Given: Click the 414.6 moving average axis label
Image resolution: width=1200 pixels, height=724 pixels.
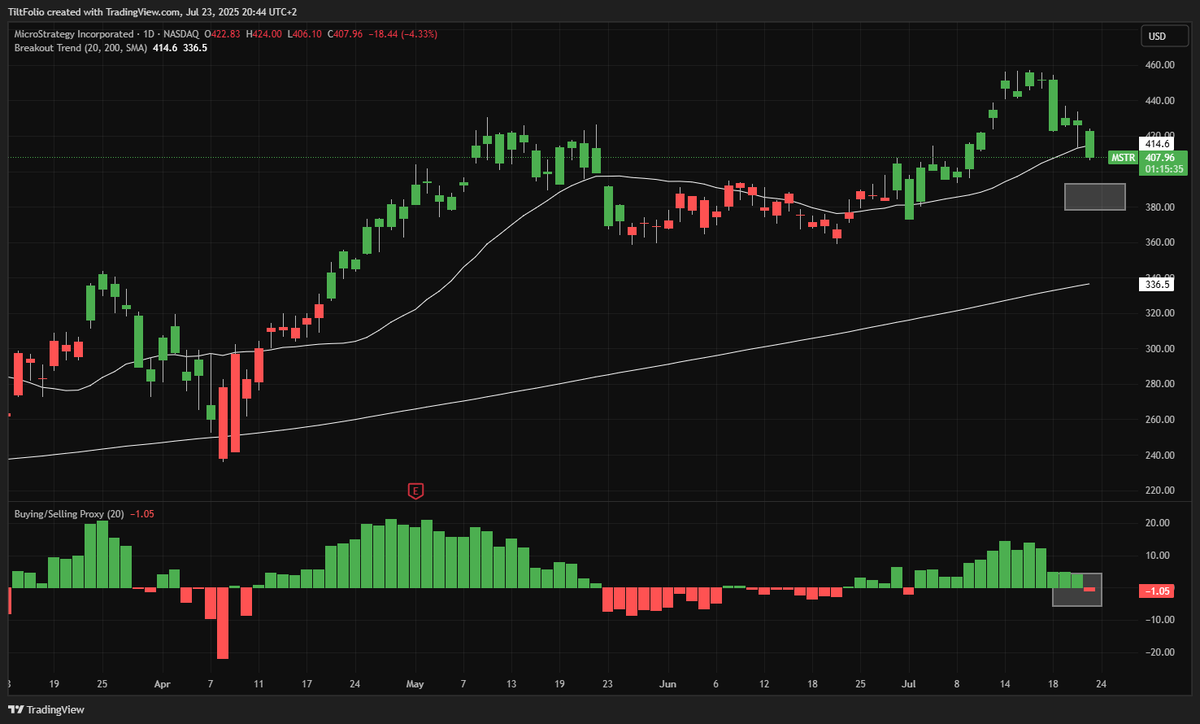Looking at the screenshot, I should pos(1158,144).
